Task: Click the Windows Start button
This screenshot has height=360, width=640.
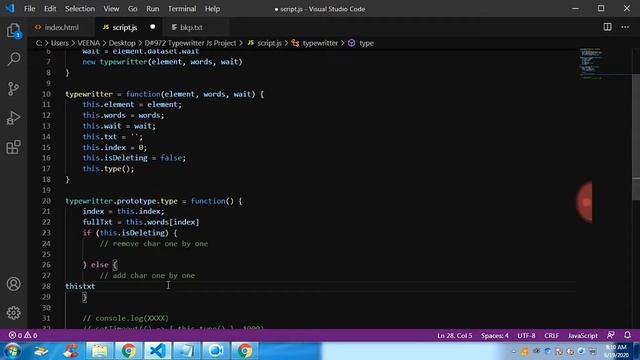Action: (x=11, y=351)
